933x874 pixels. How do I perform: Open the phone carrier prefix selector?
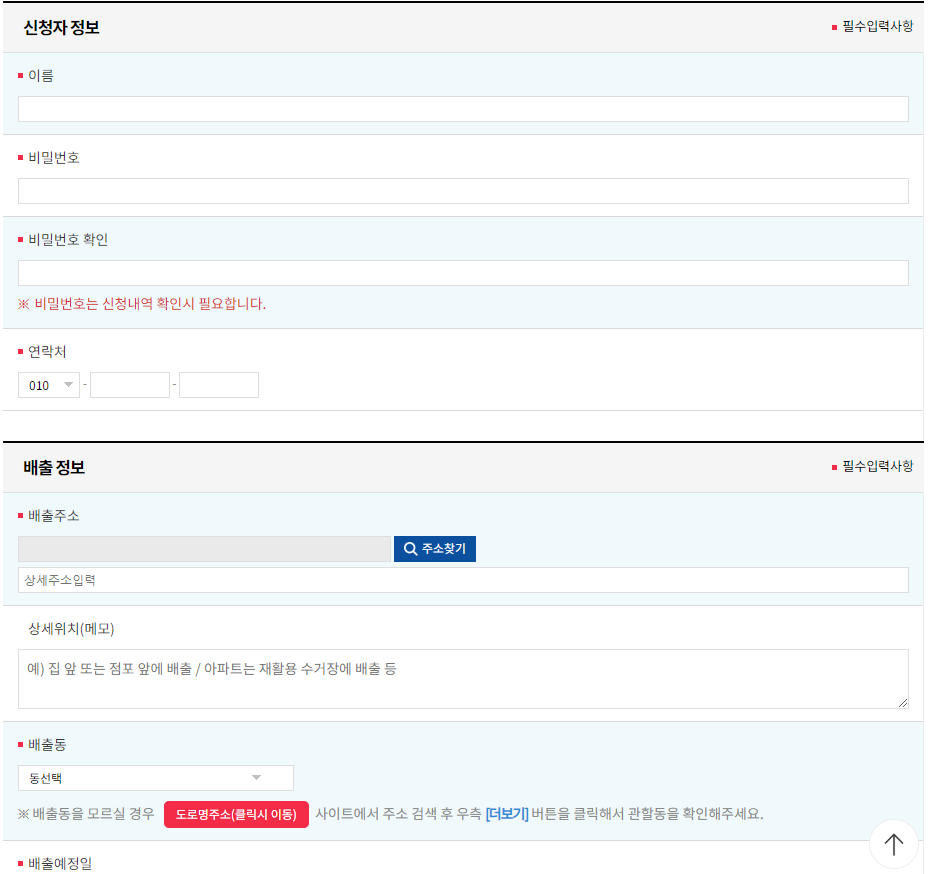[x=48, y=384]
